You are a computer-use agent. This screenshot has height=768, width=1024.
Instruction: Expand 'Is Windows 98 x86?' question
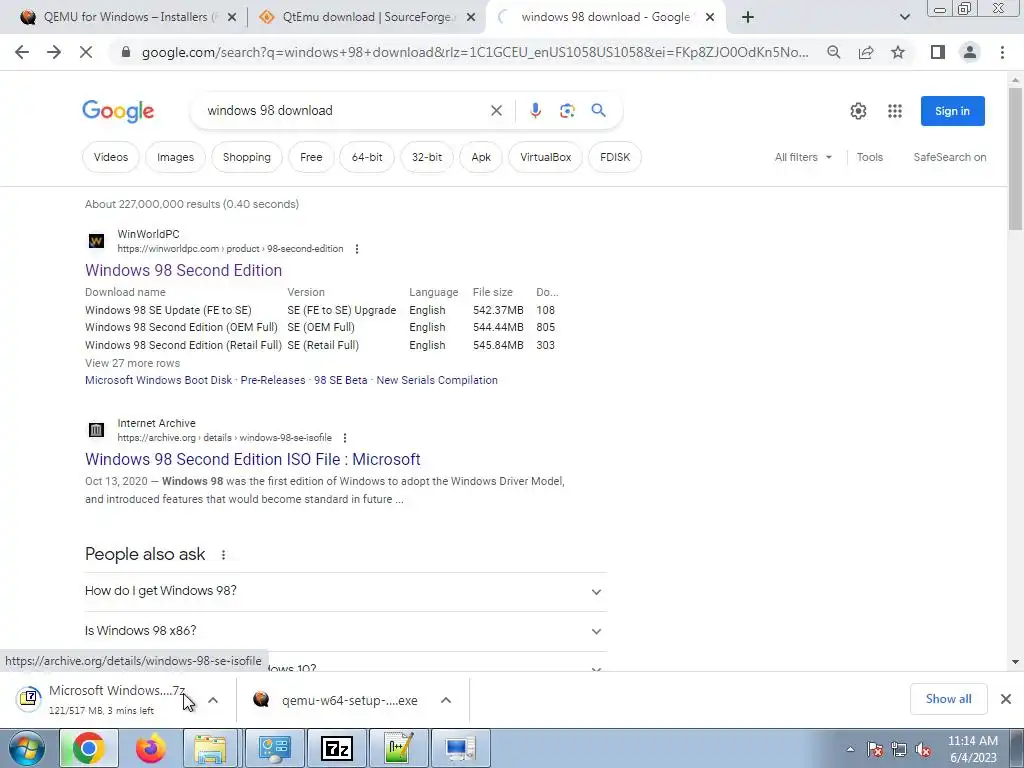coord(346,631)
